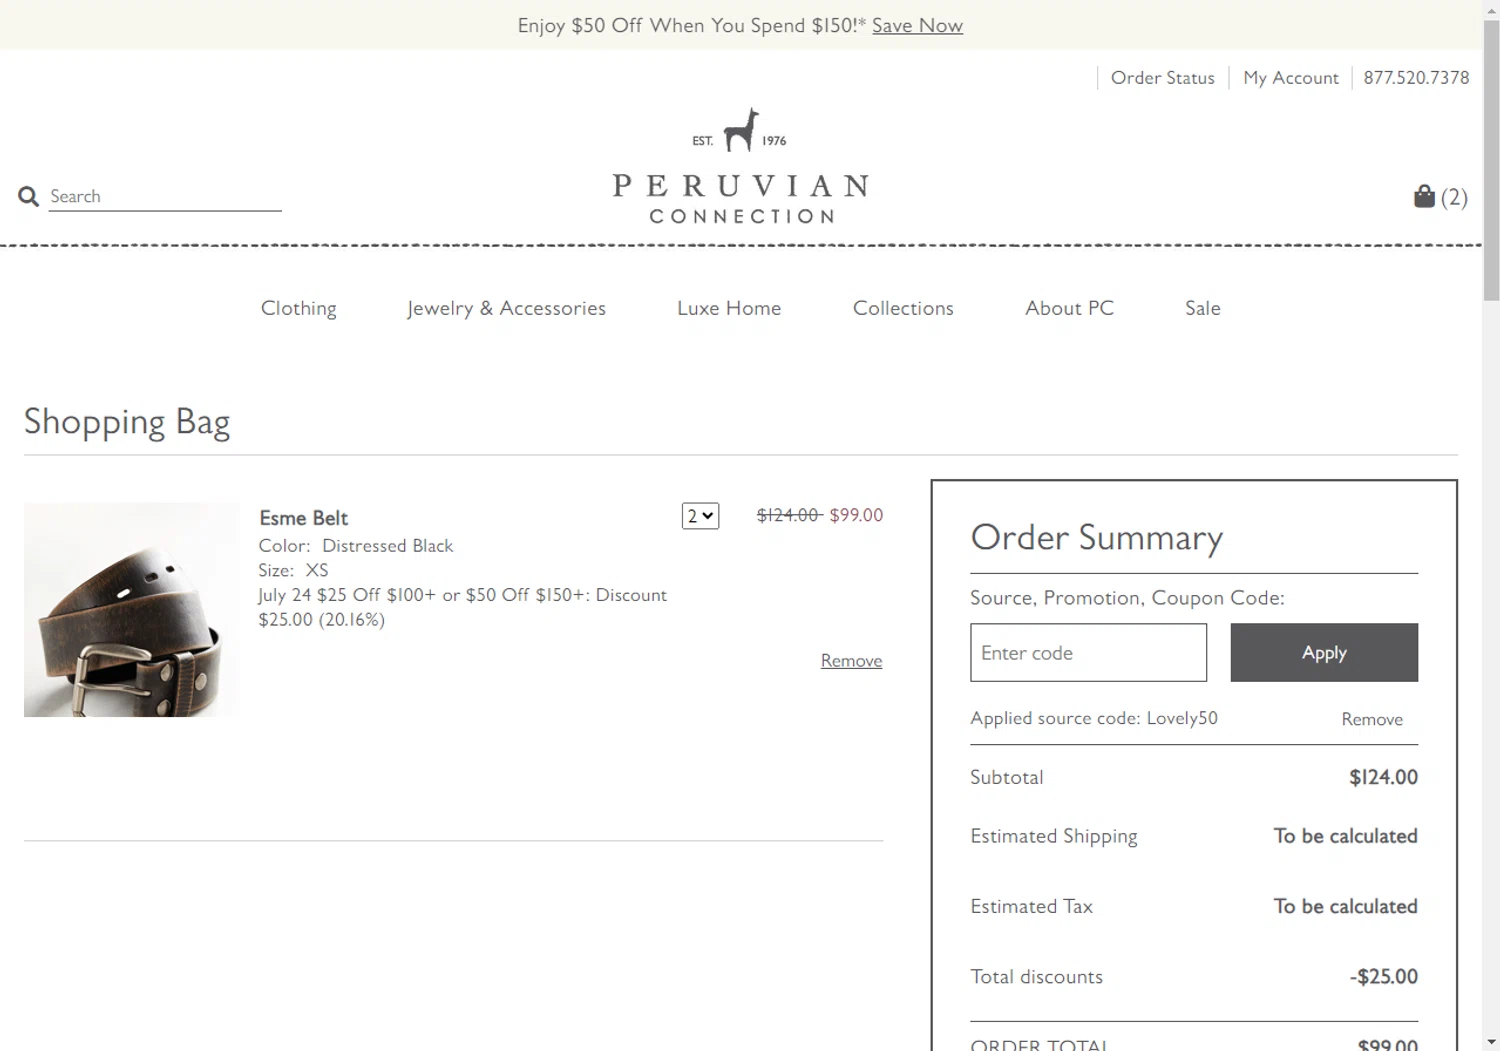1500x1051 pixels.
Task: Click into the Search text field
Action: coord(165,197)
